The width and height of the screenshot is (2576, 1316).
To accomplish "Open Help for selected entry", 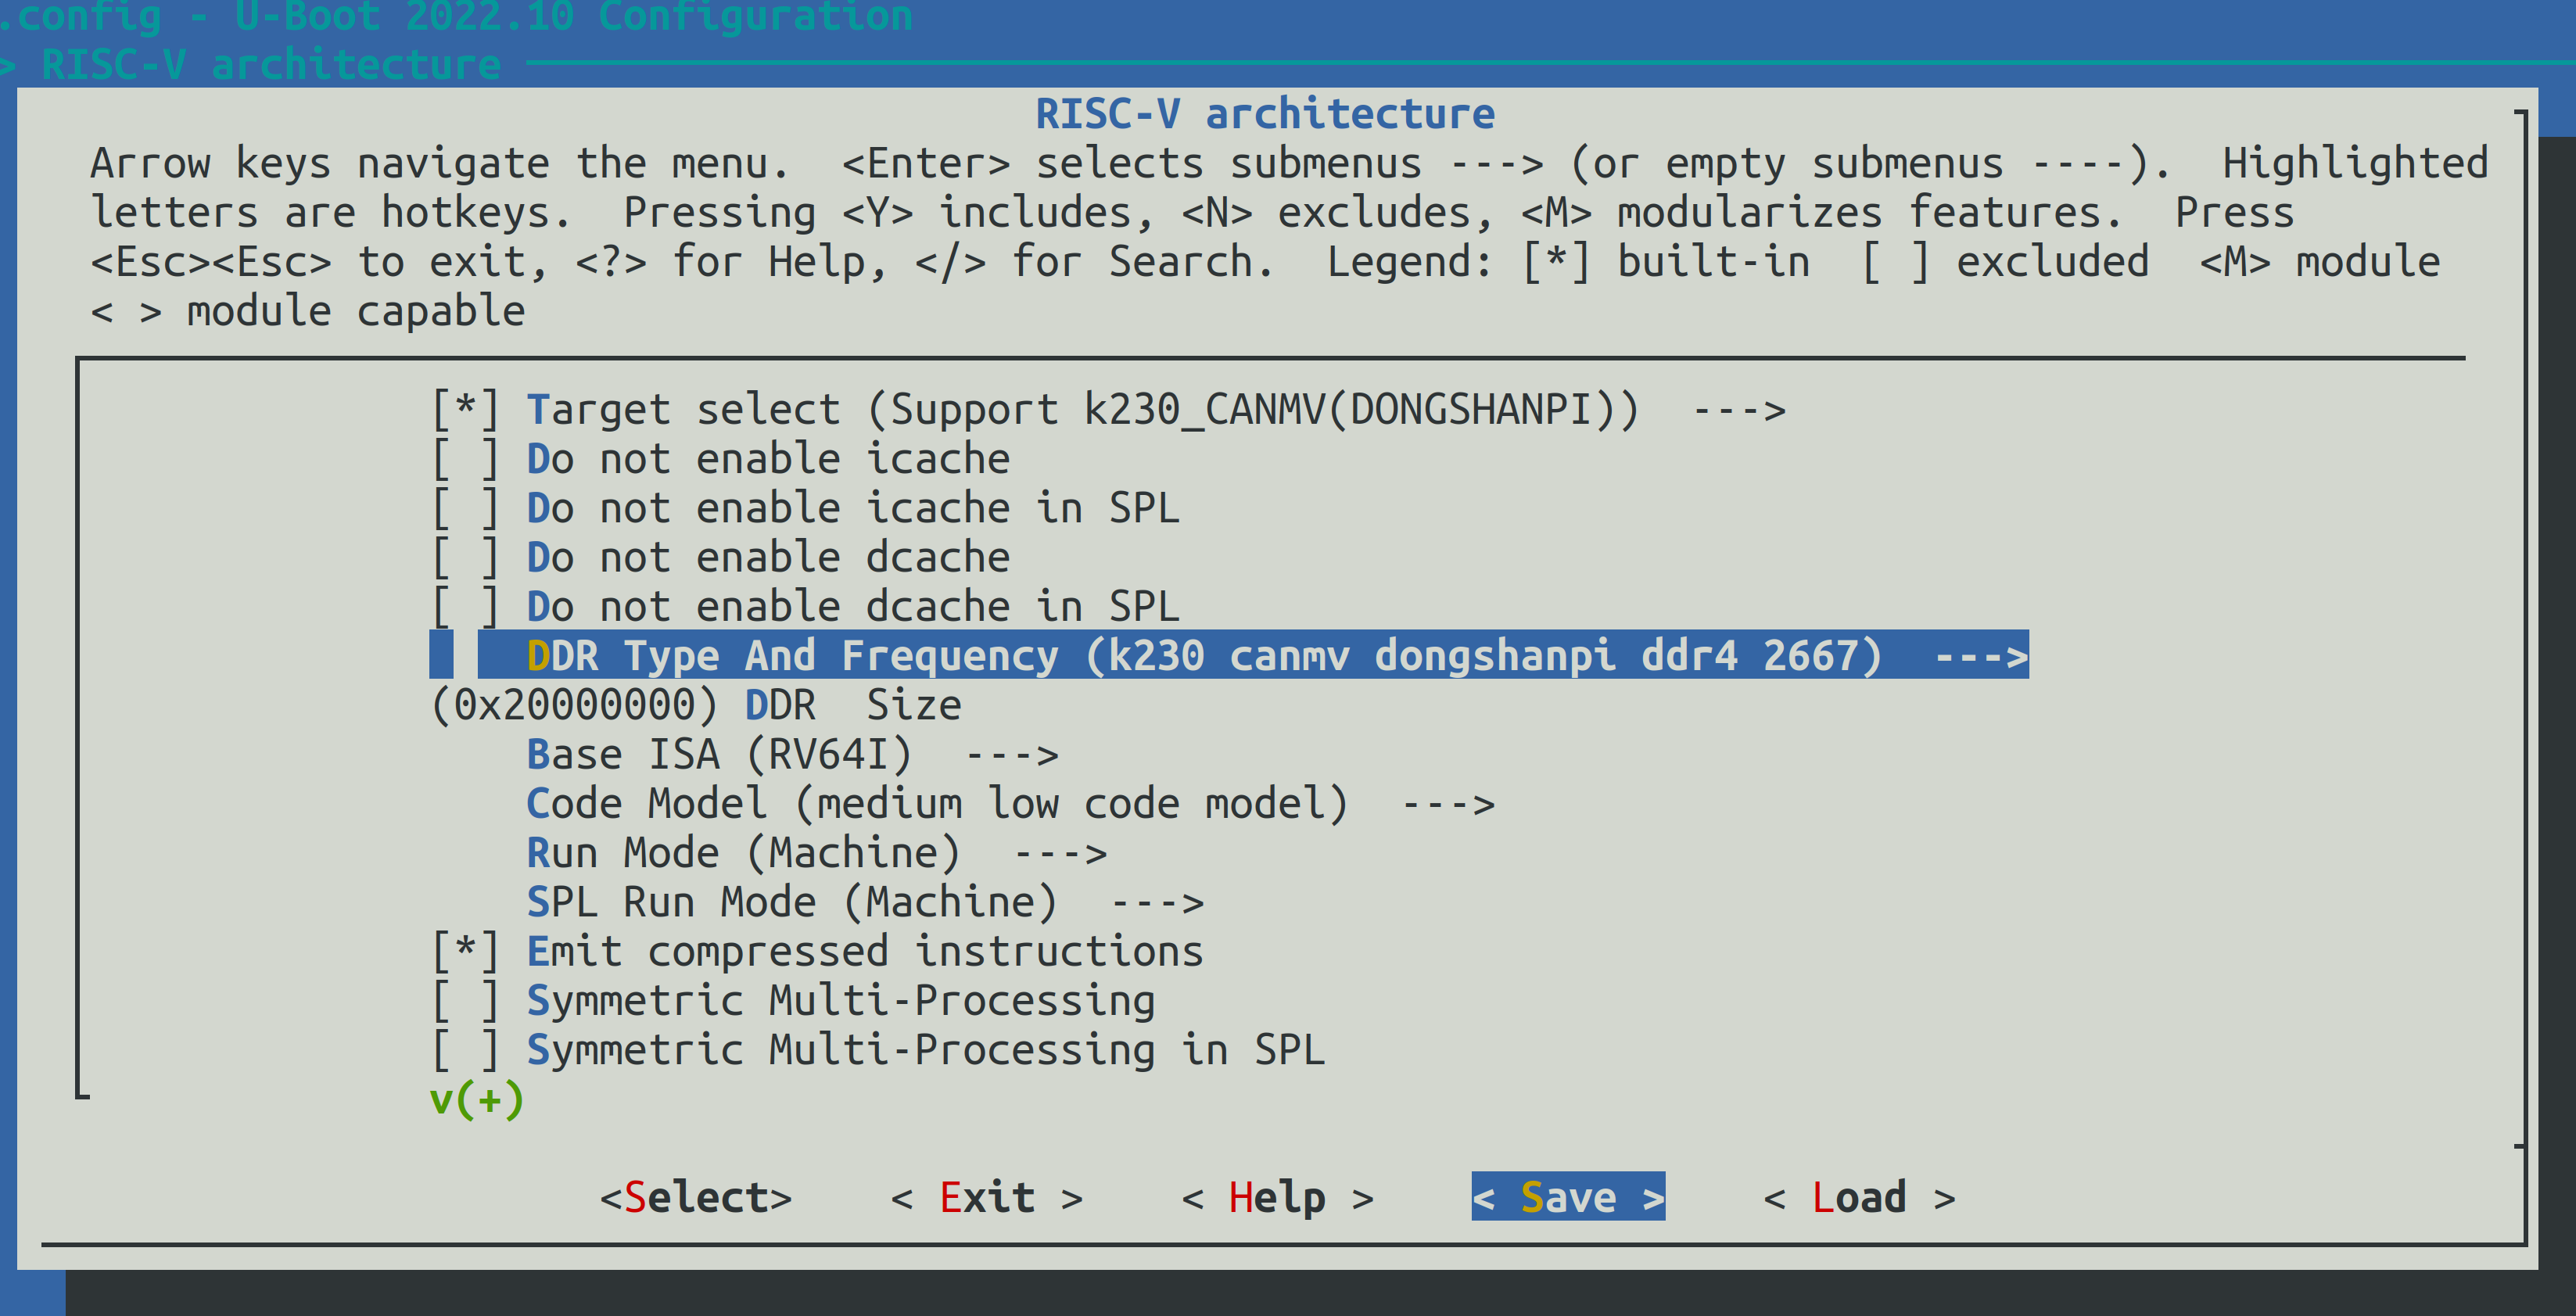I will click(x=1277, y=1197).
